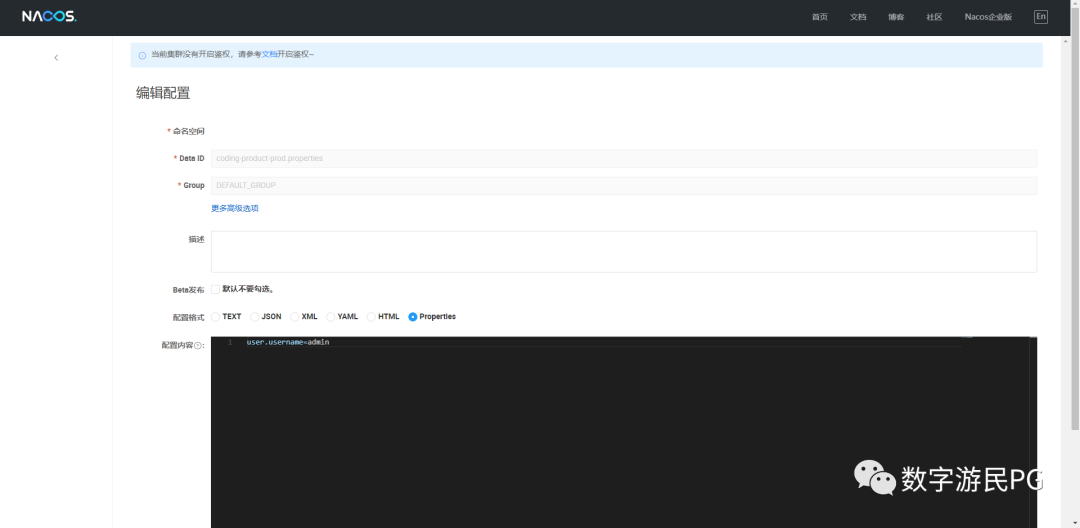The height and width of the screenshot is (528, 1080).
Task: Open the 博客 menu item
Action: (x=896, y=17)
